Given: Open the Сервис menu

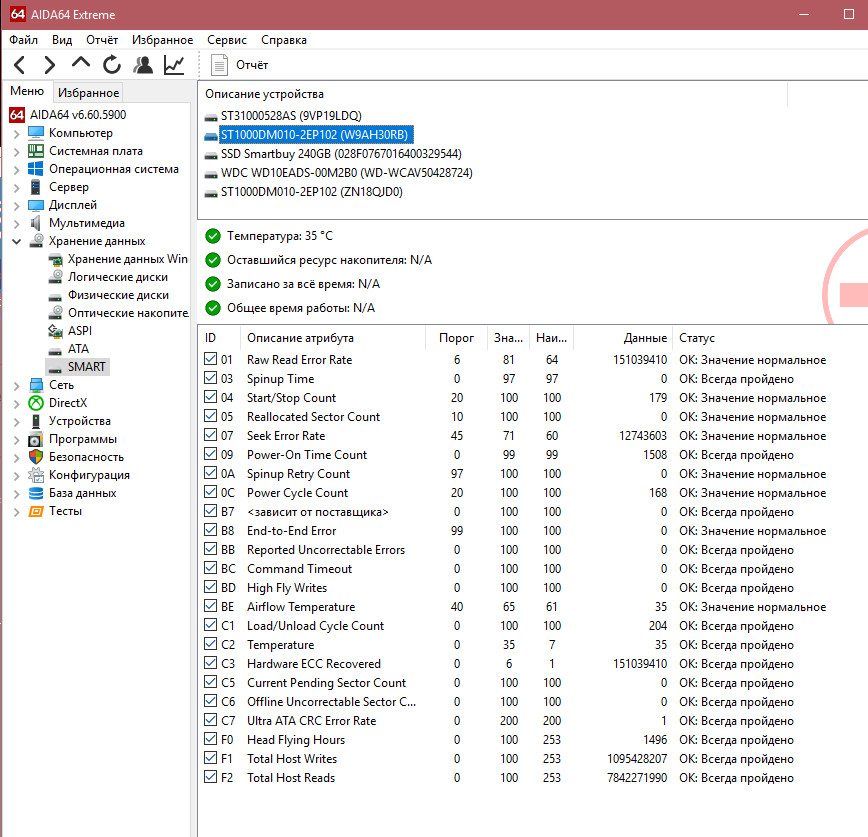Looking at the screenshot, I should point(226,40).
